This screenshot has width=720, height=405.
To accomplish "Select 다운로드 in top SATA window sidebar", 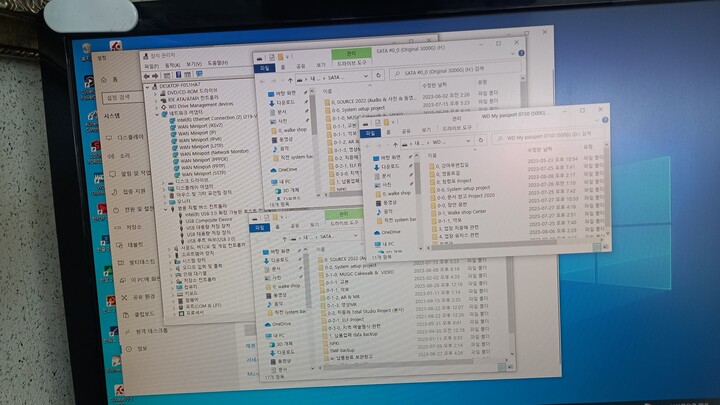I will point(281,102).
